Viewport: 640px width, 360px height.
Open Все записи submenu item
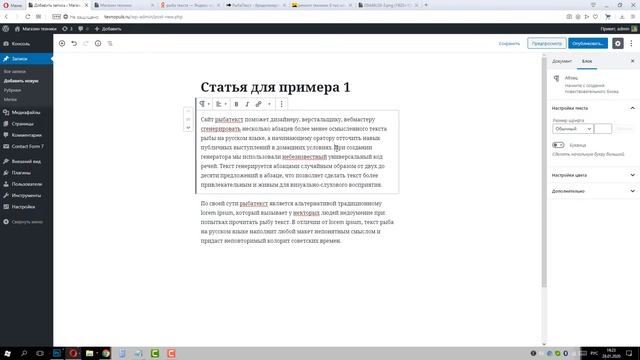(15, 71)
